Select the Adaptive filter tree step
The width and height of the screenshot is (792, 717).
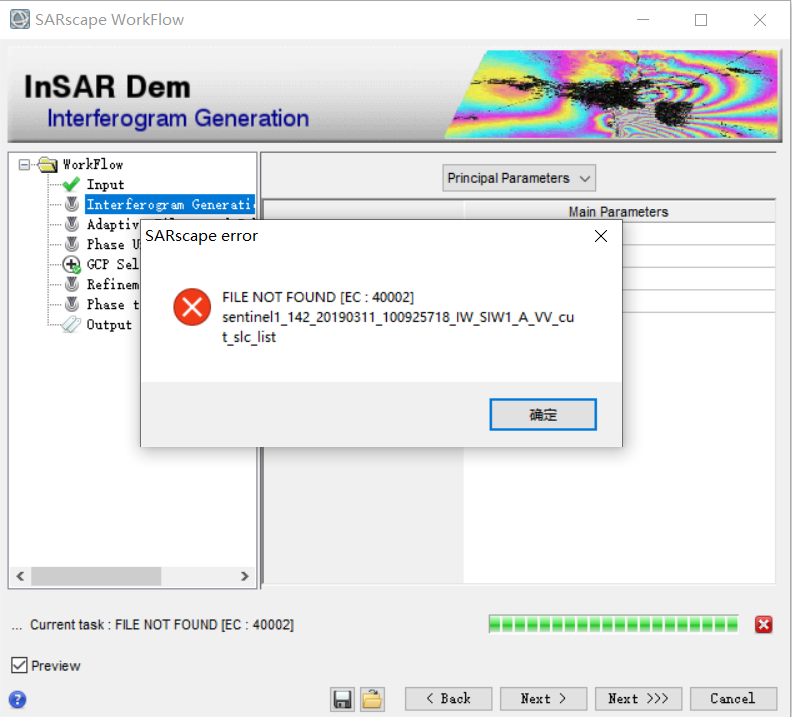(113, 224)
